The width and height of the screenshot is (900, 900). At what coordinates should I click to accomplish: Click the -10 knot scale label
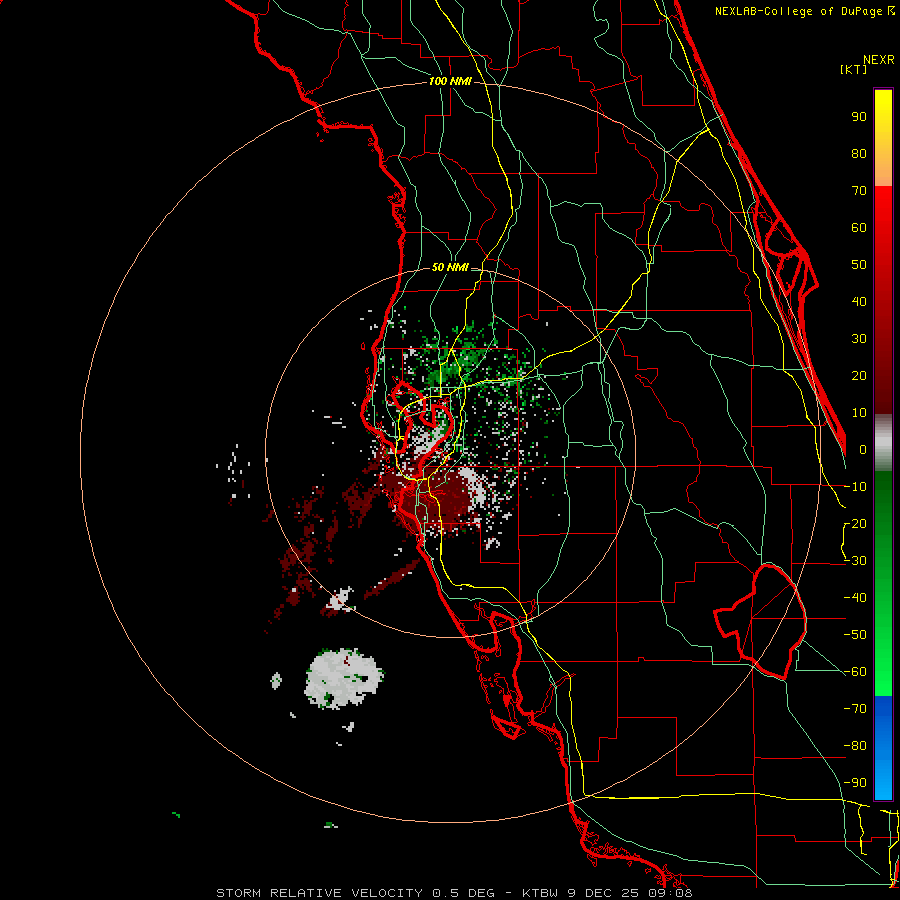pyautogui.click(x=855, y=487)
